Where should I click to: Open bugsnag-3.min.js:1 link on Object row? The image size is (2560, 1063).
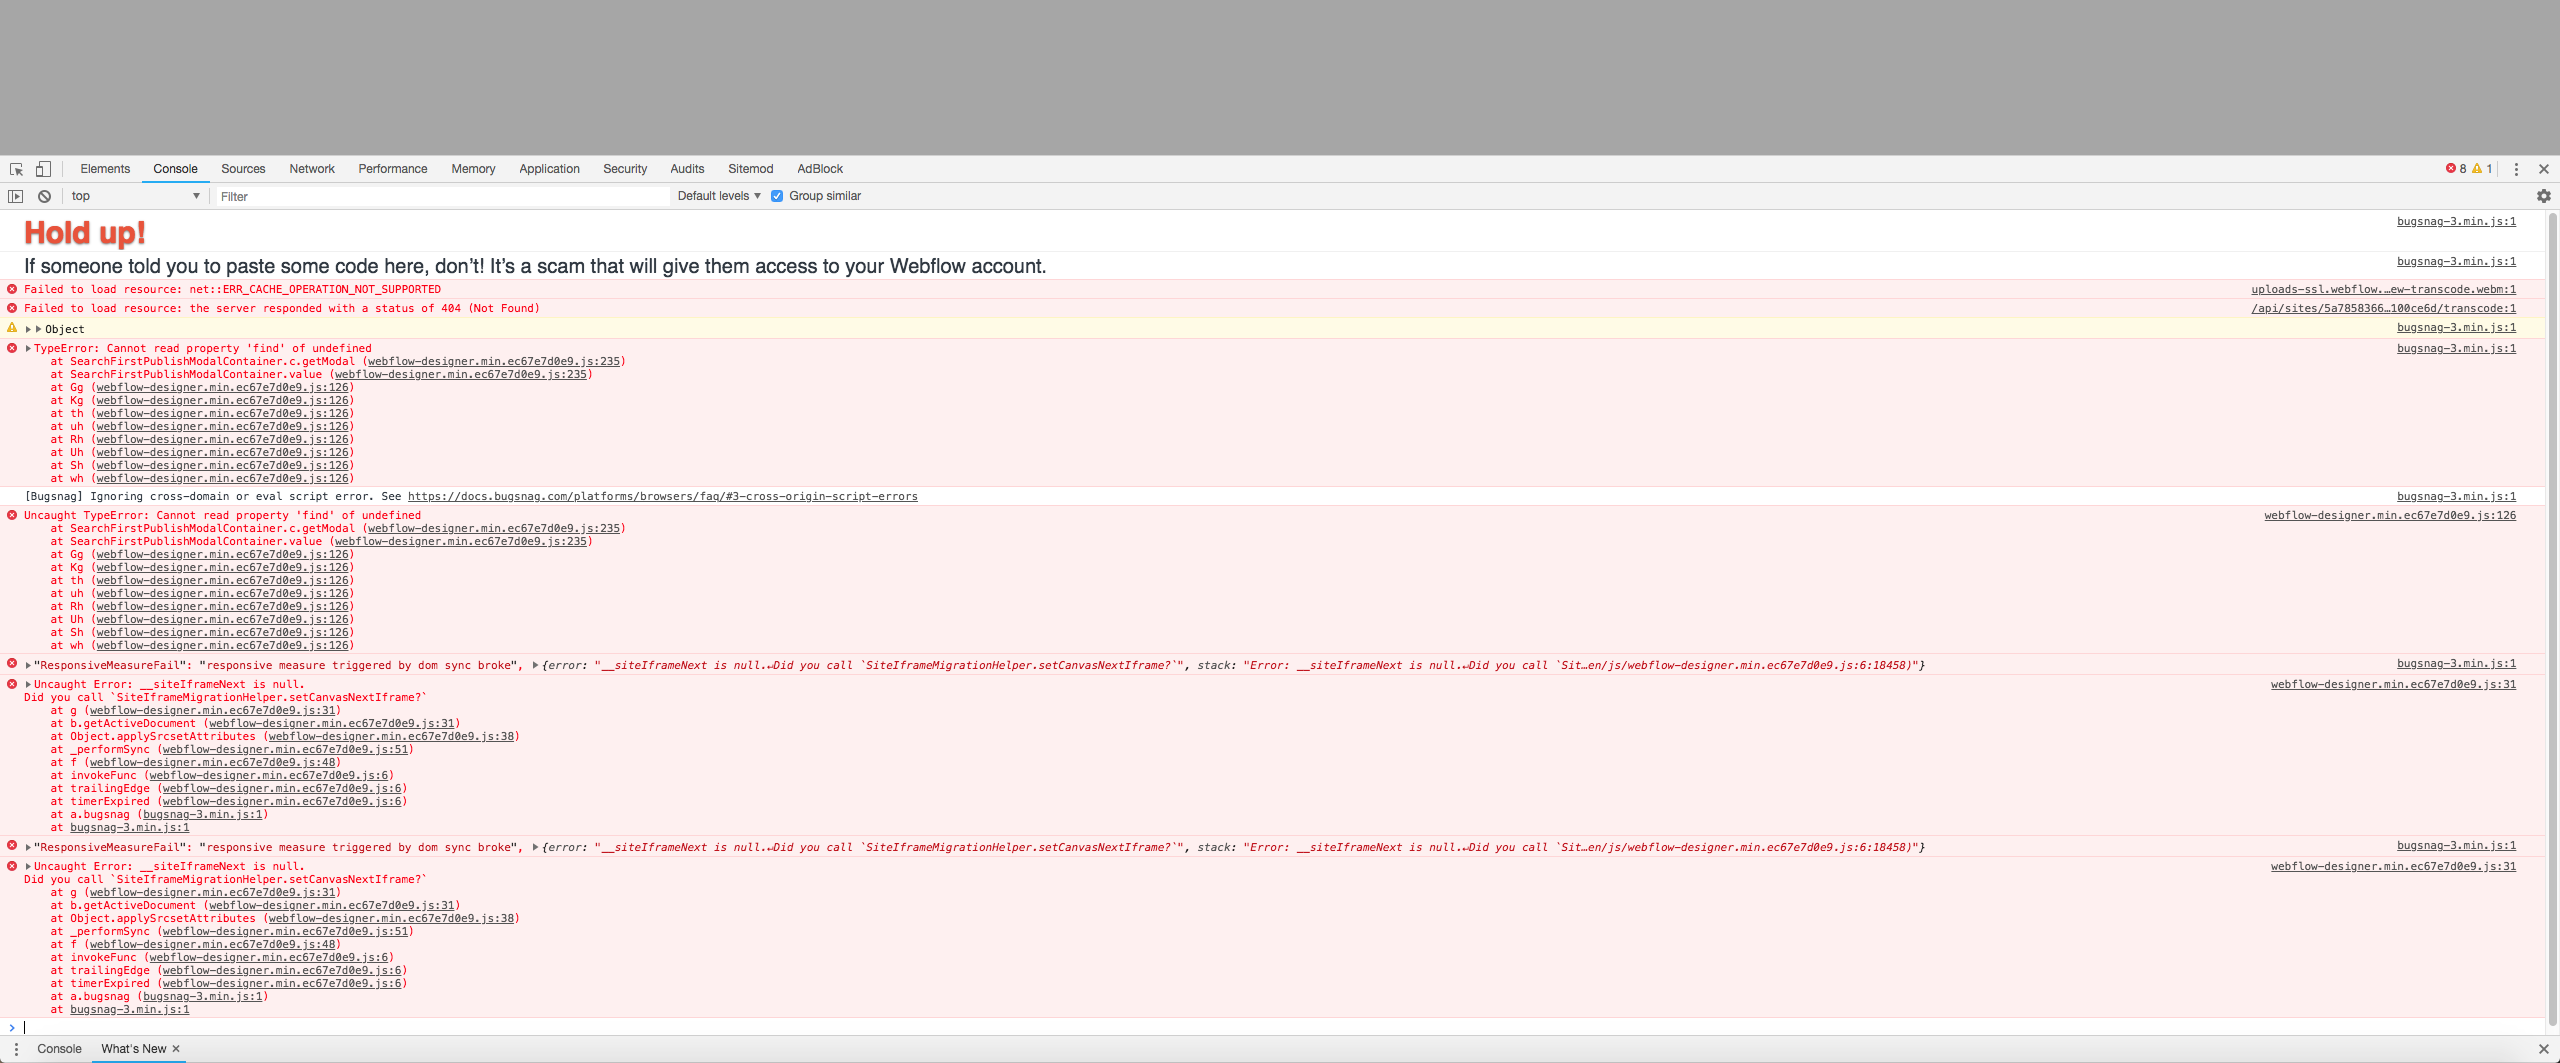2456,327
